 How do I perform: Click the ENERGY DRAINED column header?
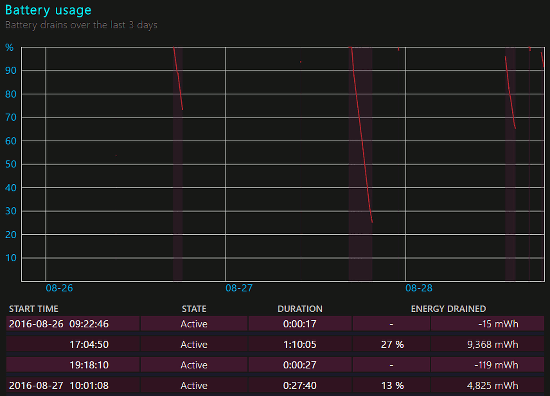coord(448,309)
